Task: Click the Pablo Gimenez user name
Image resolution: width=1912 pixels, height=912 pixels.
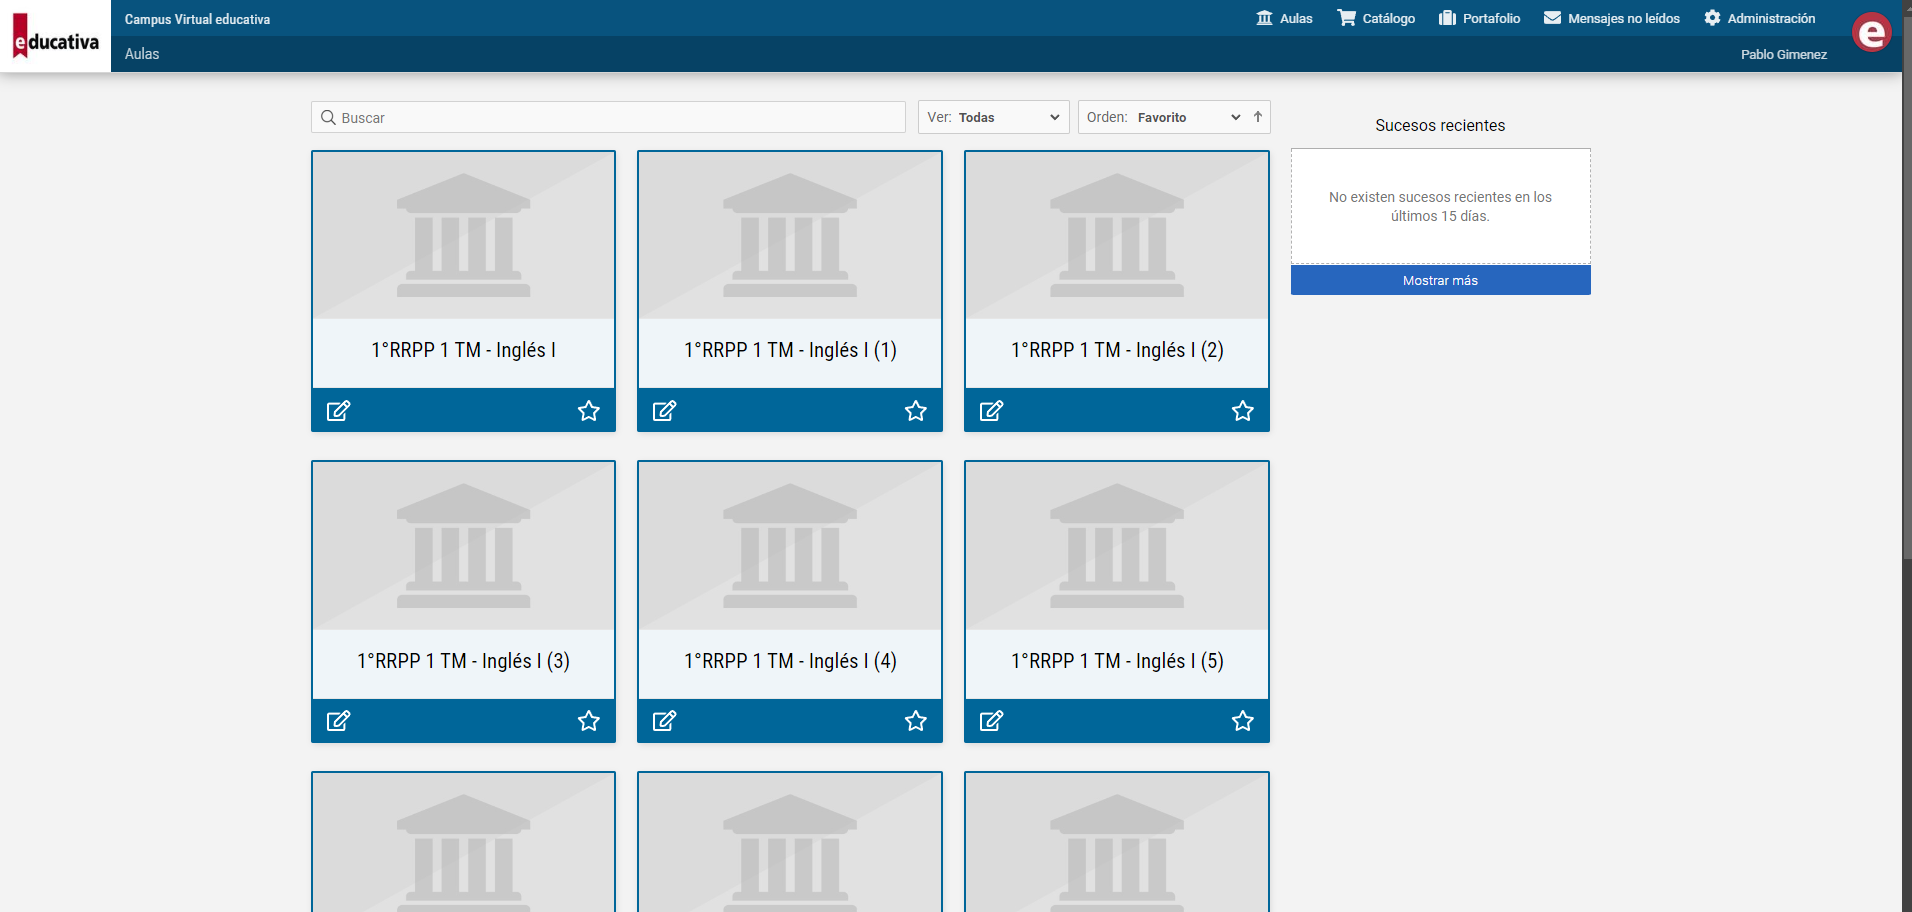Action: 1784,55
